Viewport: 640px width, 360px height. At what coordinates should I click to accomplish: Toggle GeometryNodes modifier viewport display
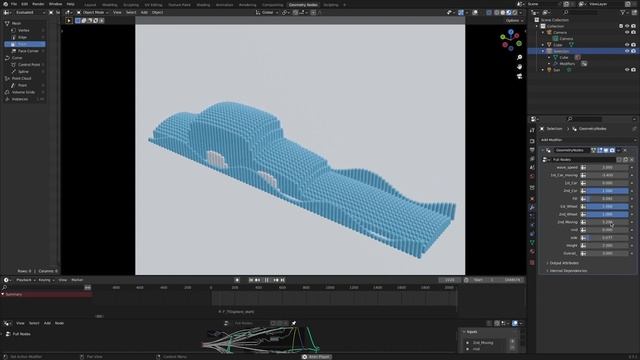[606, 150]
